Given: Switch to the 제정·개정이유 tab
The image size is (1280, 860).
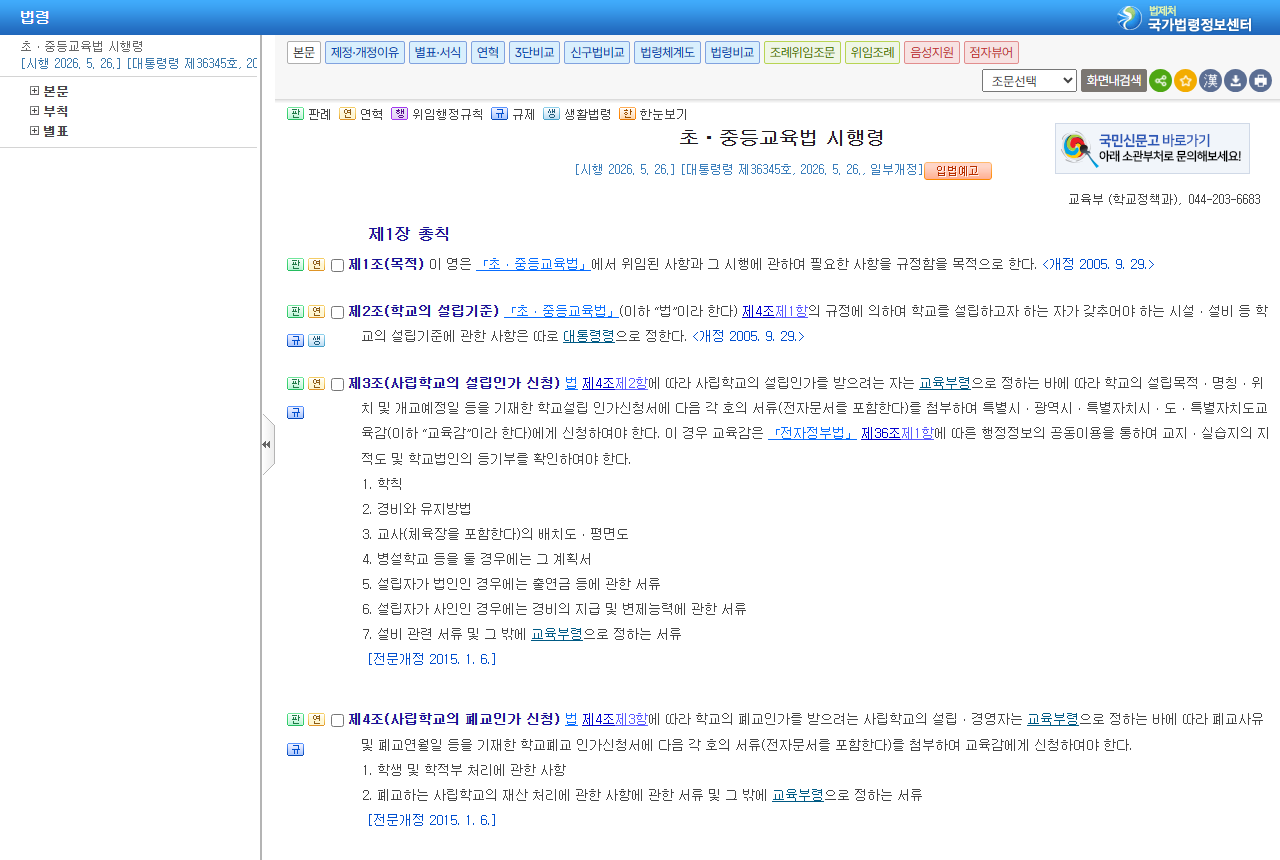Looking at the screenshot, I should (x=364, y=53).
